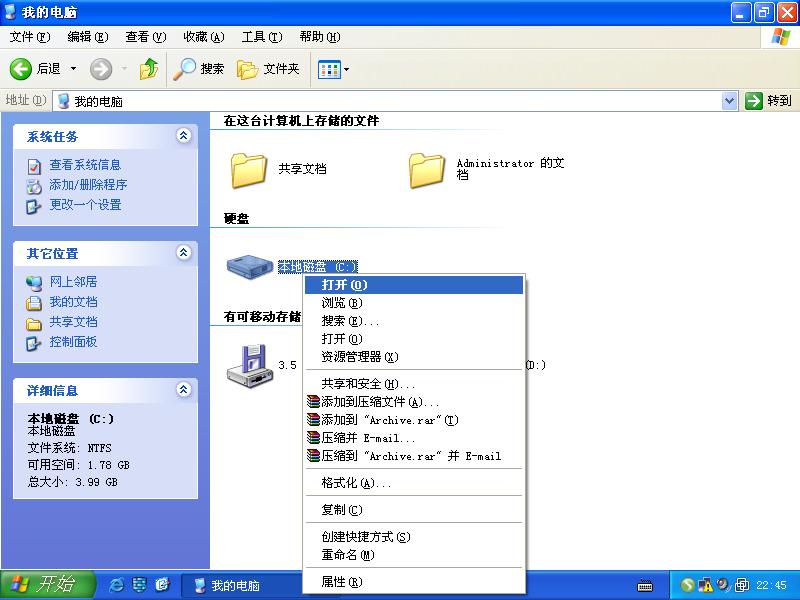This screenshot has width=800, height=600.
Task: Click the 开始 Start button
Action: (47, 585)
